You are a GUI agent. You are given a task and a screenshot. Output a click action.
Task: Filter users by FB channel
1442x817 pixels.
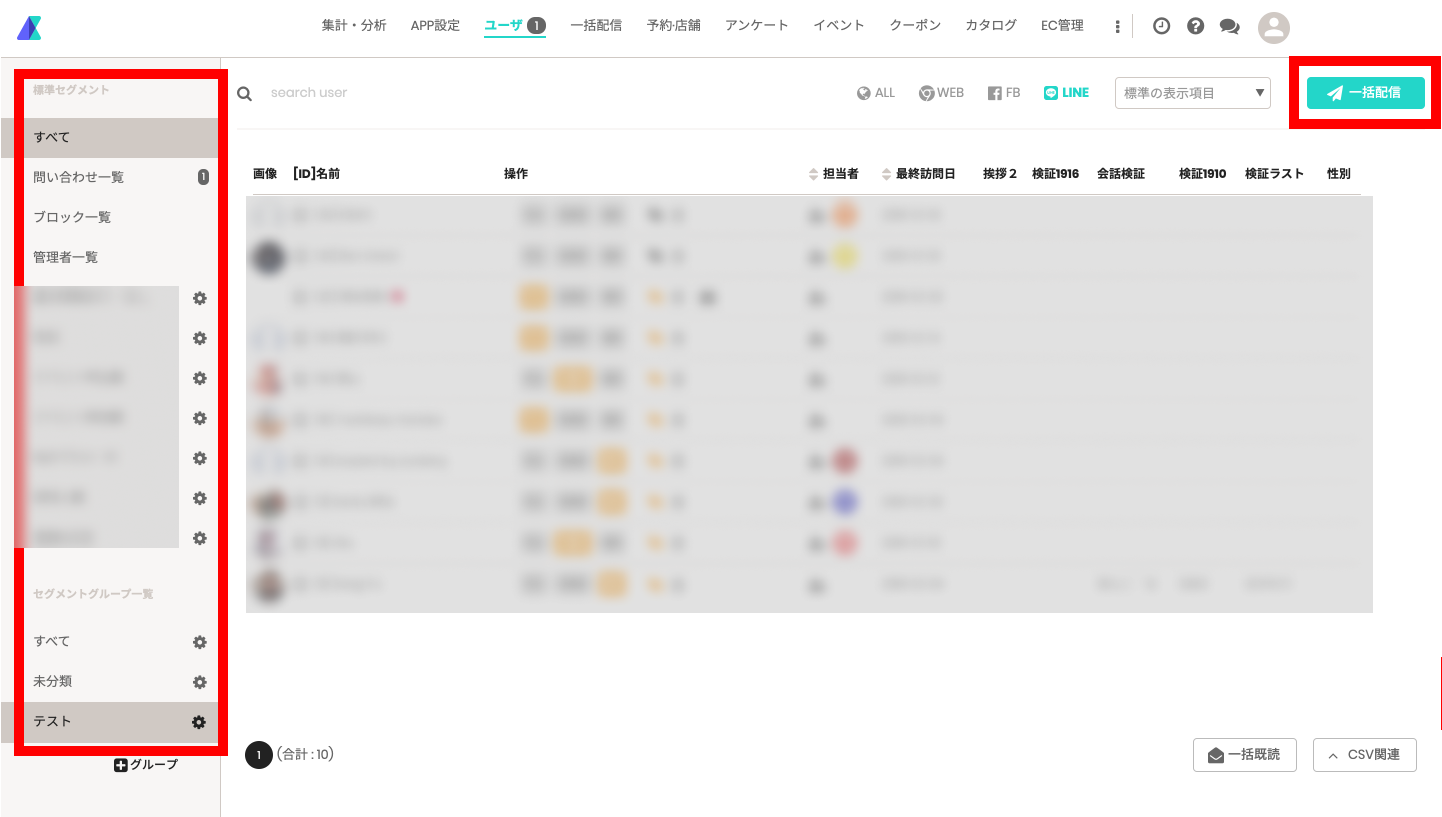(1004, 93)
